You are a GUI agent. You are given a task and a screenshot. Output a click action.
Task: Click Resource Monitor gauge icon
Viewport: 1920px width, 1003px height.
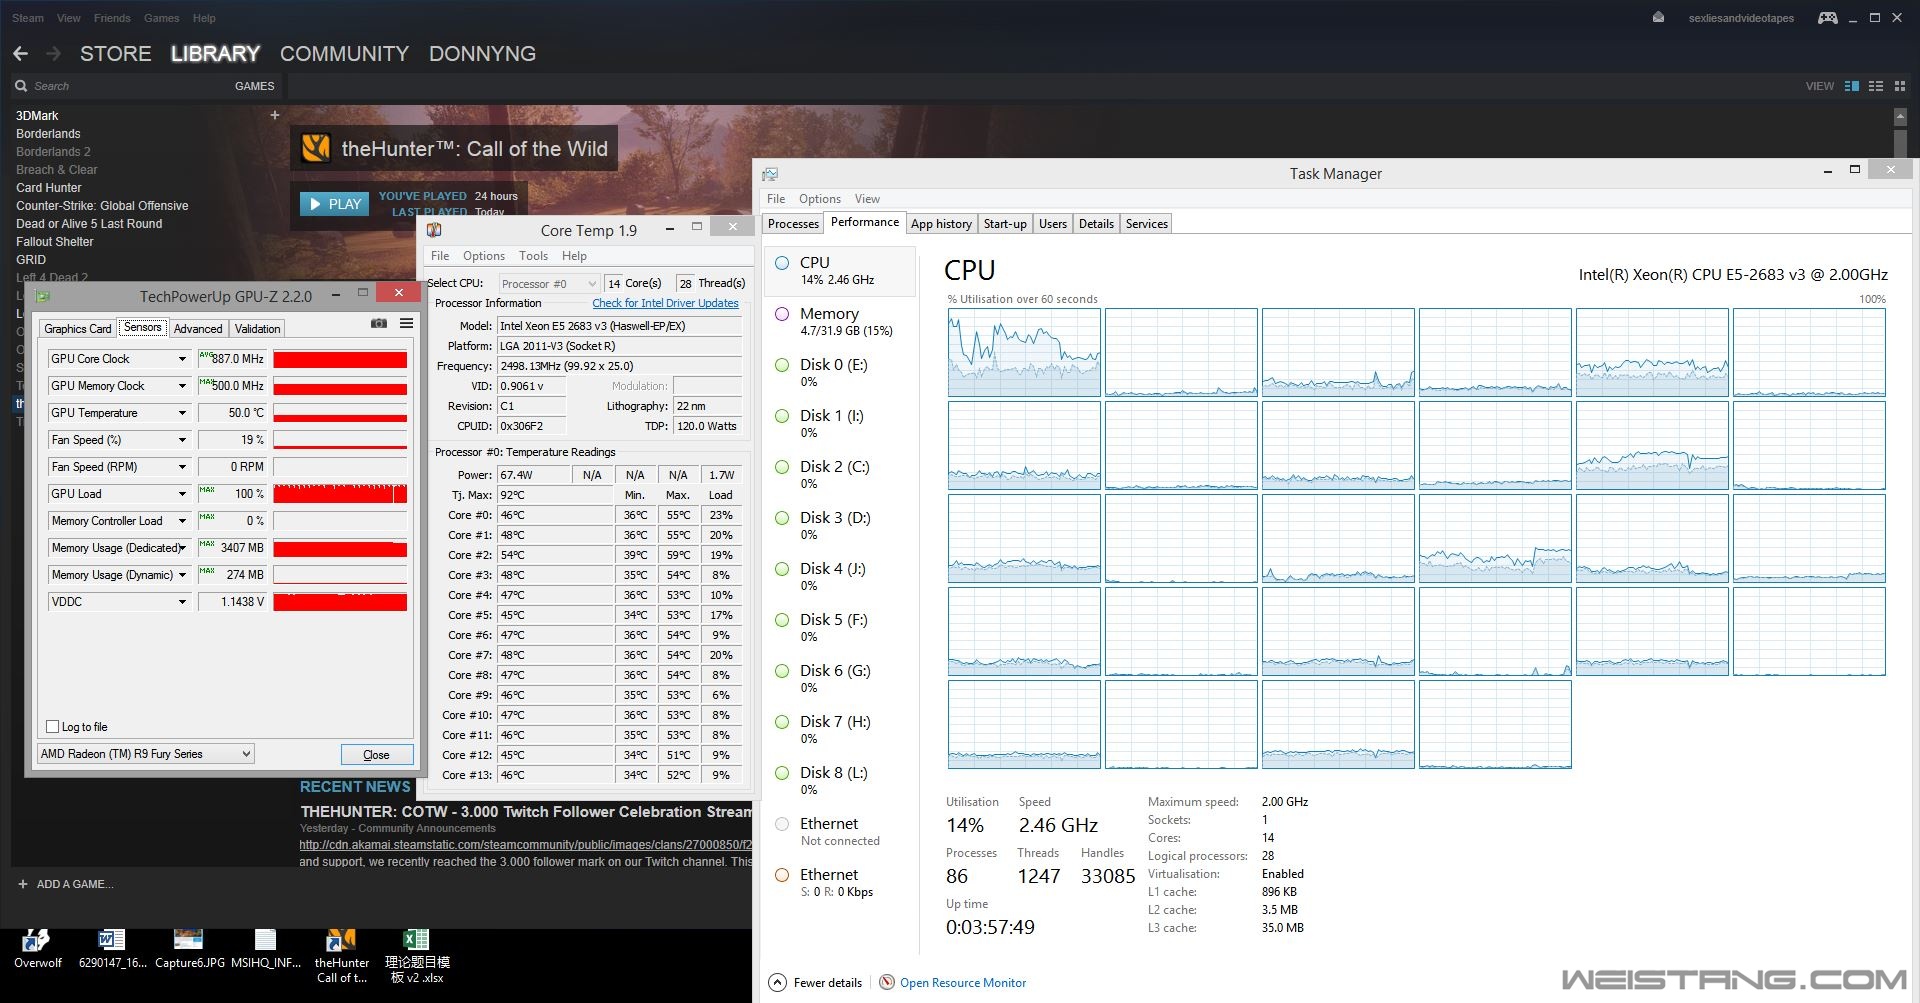tap(887, 982)
